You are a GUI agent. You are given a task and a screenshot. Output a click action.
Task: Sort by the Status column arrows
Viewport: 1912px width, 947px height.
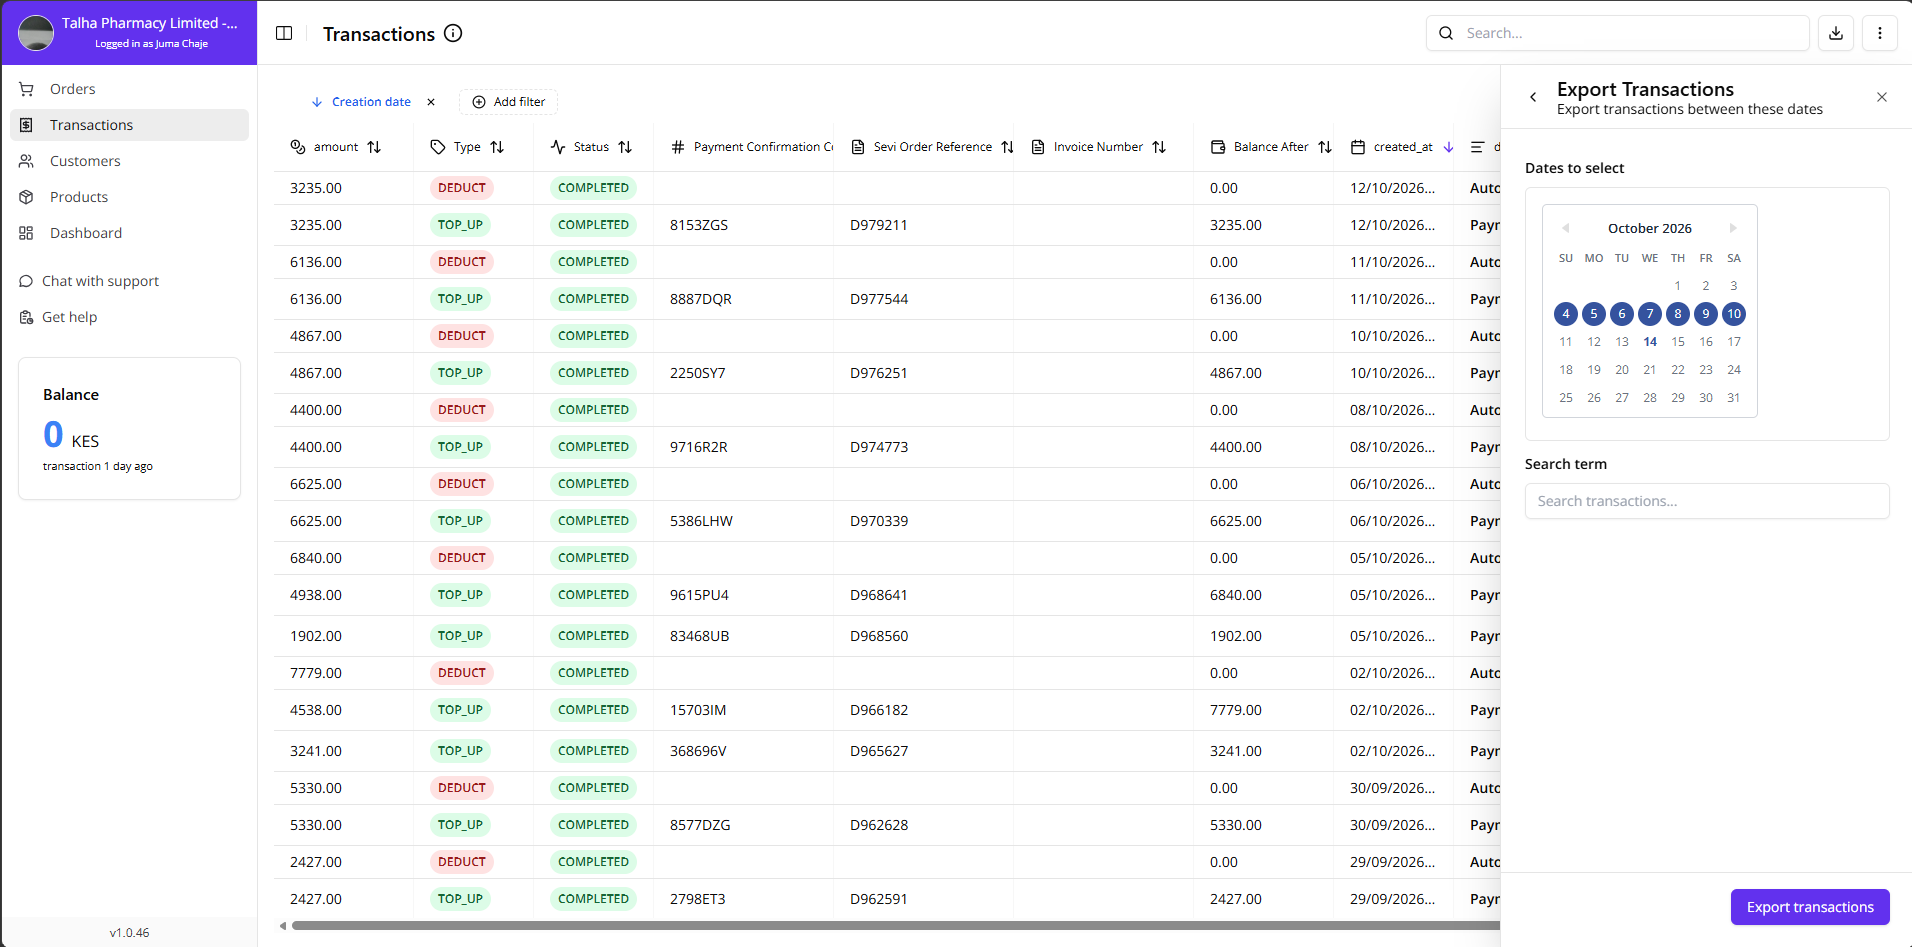[625, 147]
